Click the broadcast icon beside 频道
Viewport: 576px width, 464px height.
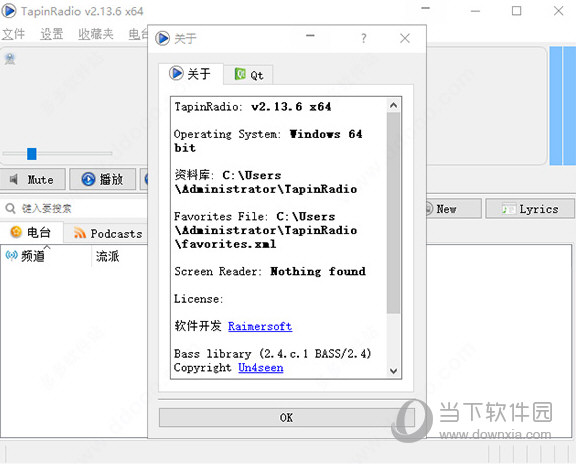click(11, 255)
